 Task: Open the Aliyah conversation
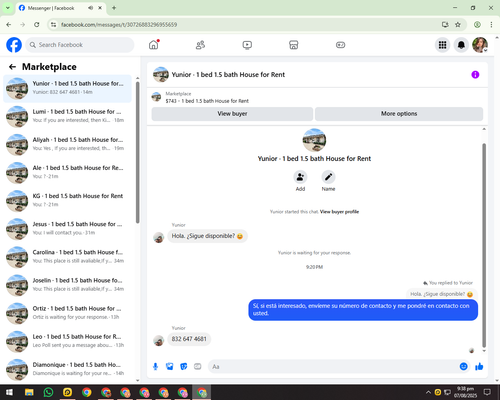67,145
